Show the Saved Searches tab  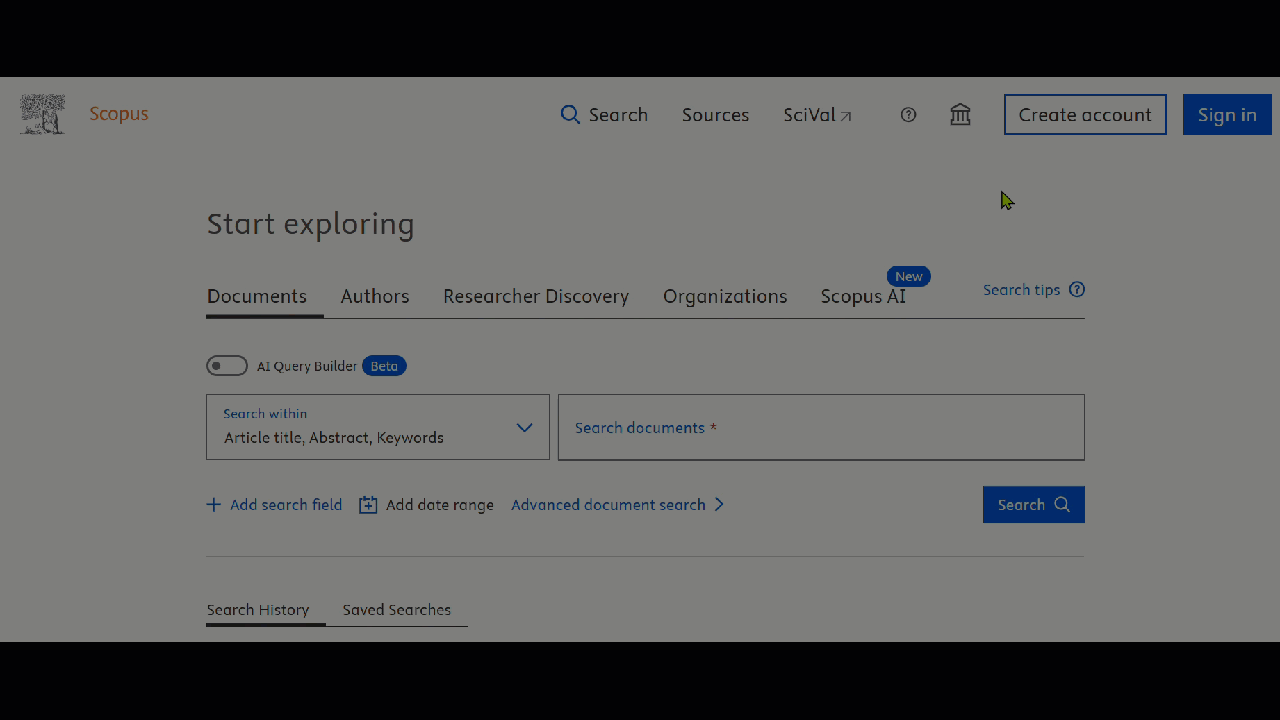(396, 610)
